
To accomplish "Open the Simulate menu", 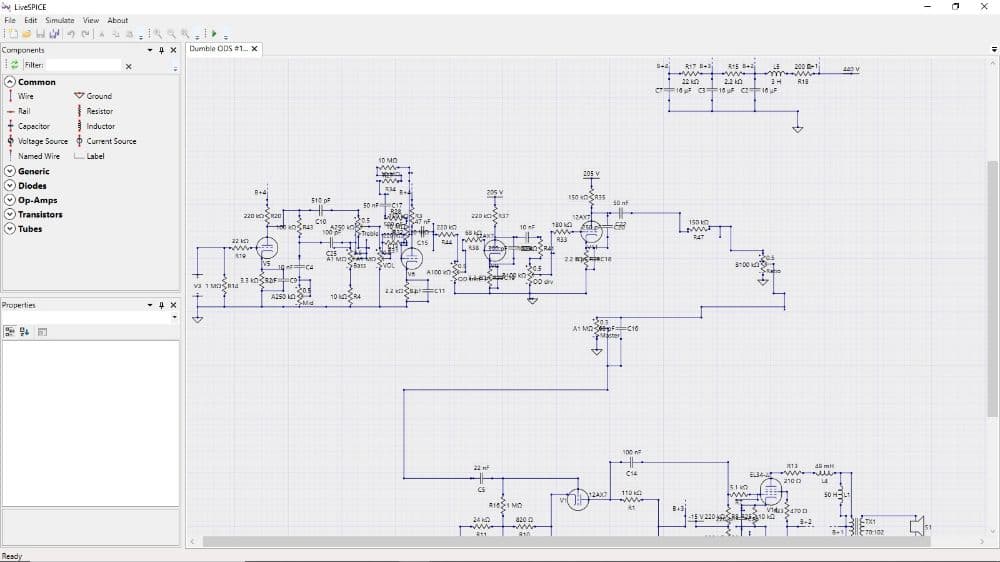I will click(x=59, y=20).
